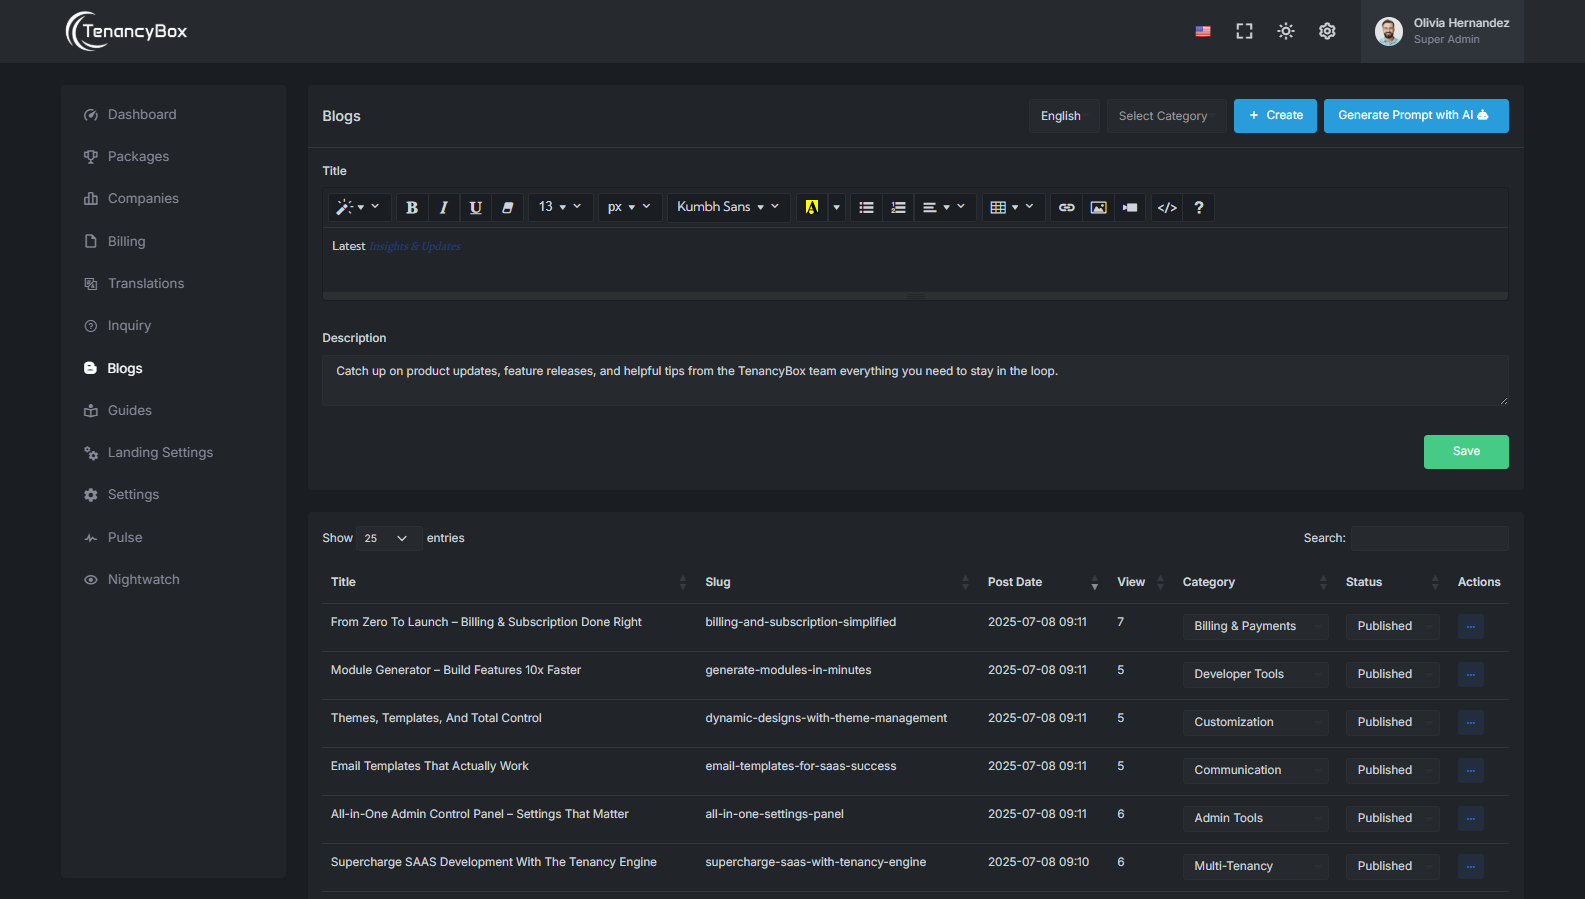Open Developer Tools category dropdown

(1256, 675)
